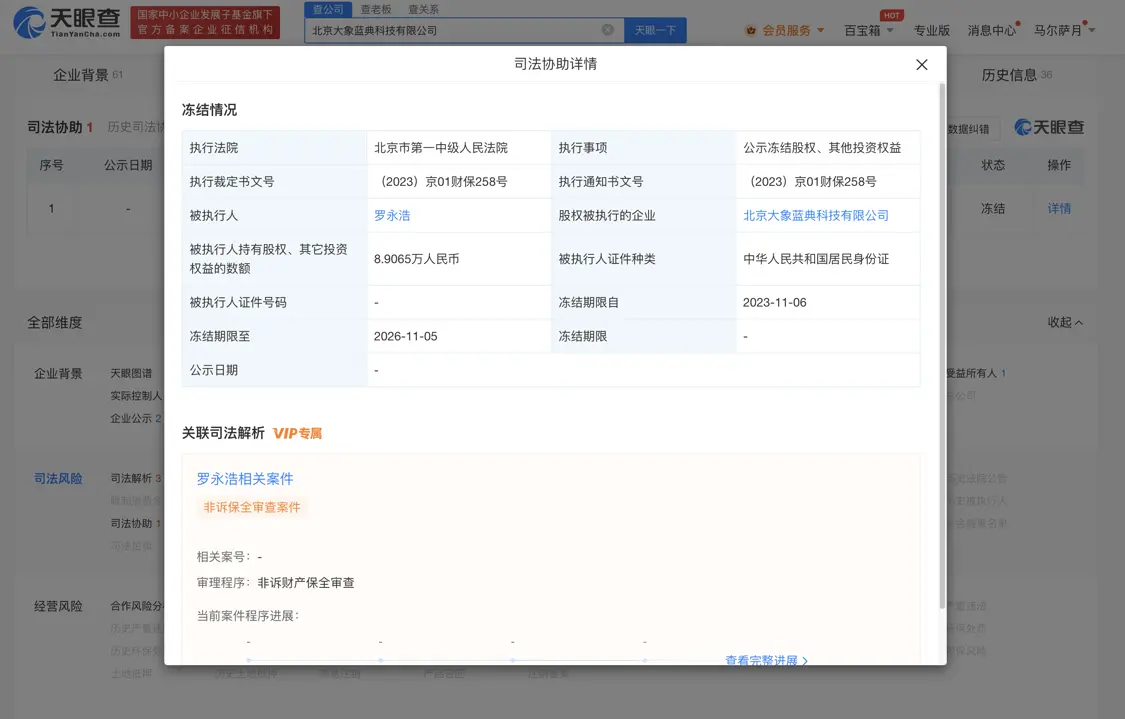Select the freeze start date 2023-11-06
This screenshot has height=719, width=1125.
click(x=775, y=303)
